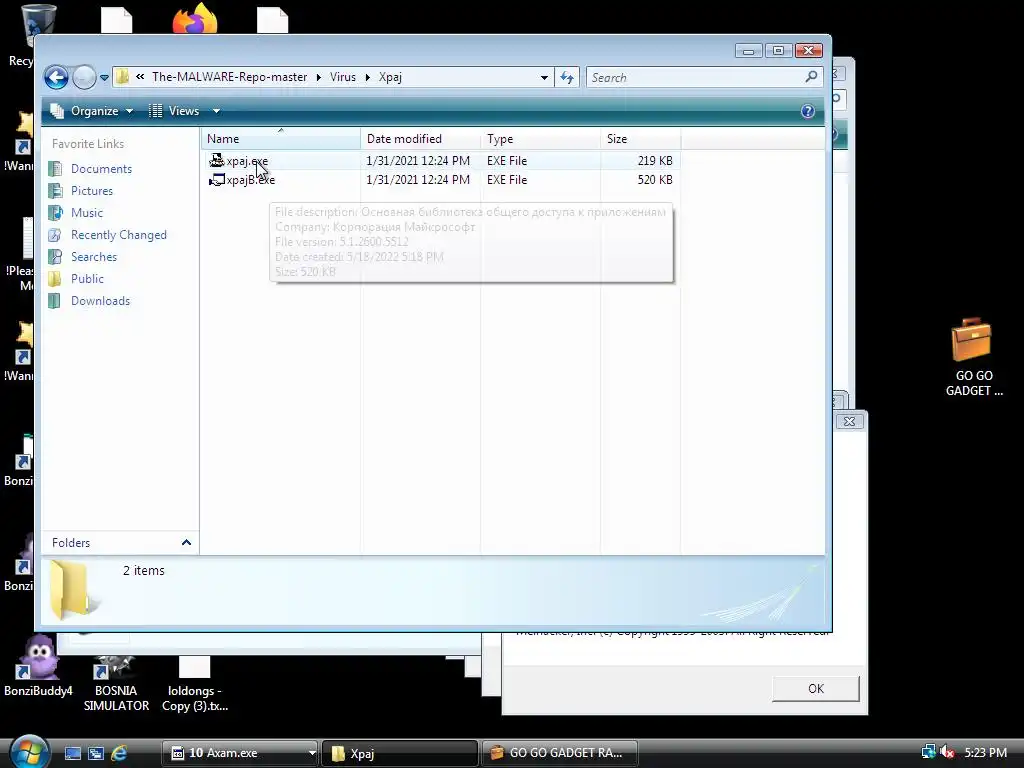
Task: Open Public folder in Favorite Links
Action: click(x=88, y=279)
